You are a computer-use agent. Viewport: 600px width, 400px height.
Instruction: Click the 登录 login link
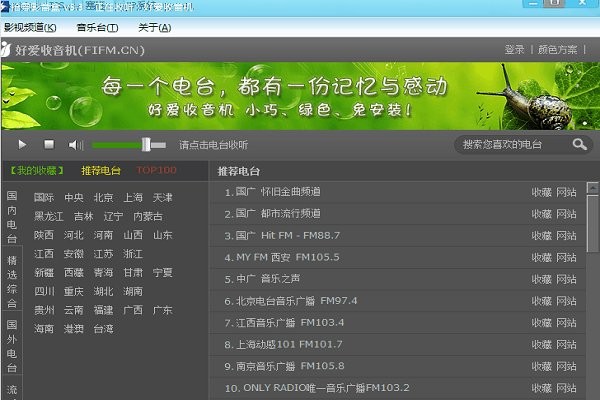pyautogui.click(x=514, y=49)
